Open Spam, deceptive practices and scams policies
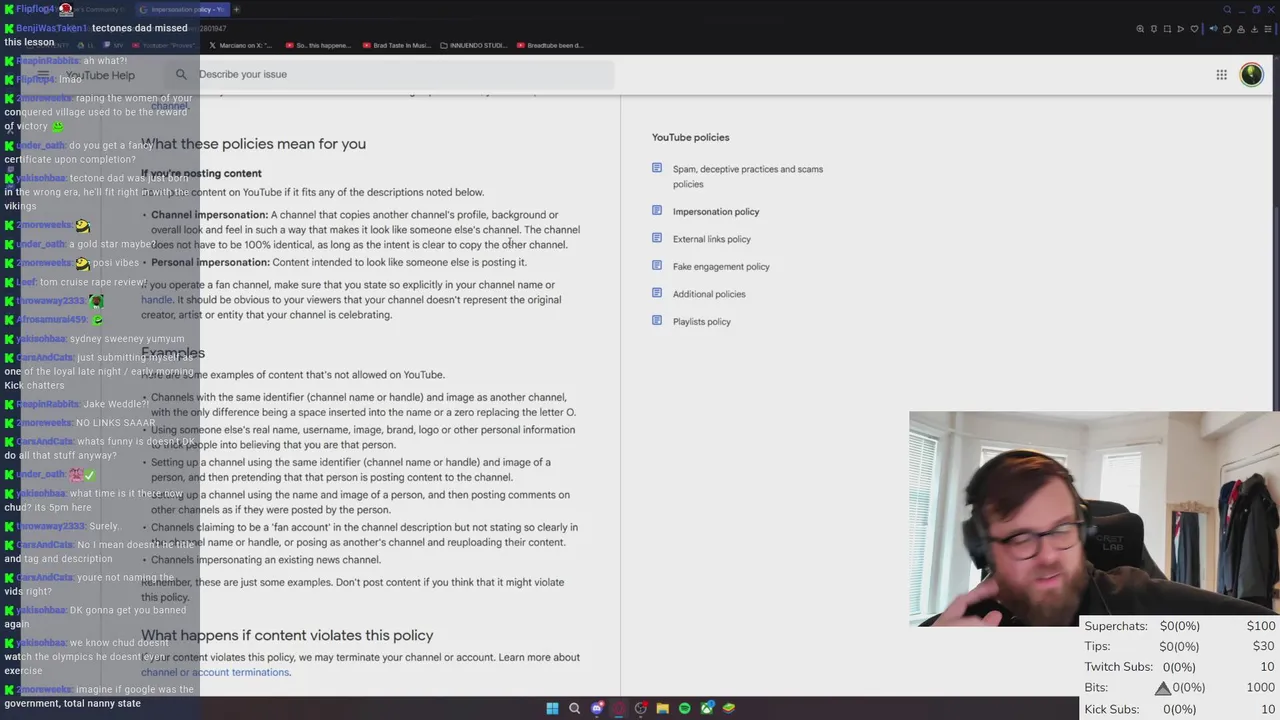Image resolution: width=1280 pixels, height=720 pixels. tap(748, 176)
